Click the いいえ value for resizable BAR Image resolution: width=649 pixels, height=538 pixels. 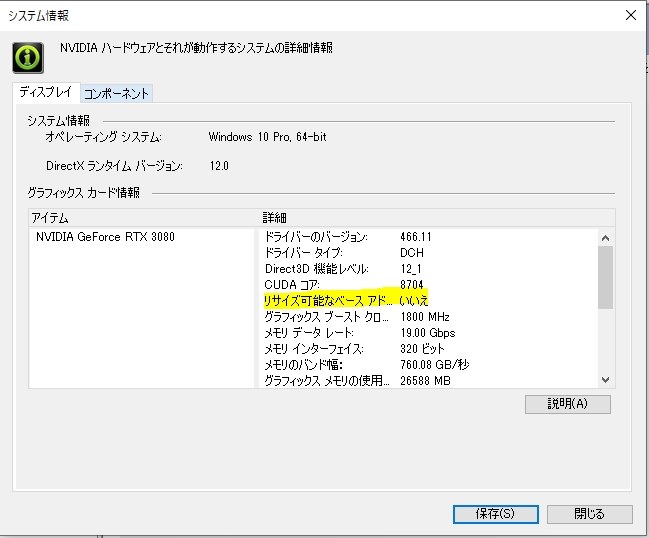coord(413,300)
